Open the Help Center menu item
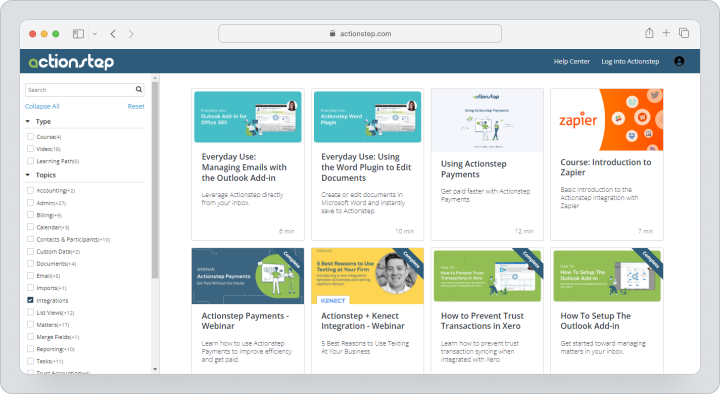 coord(571,61)
